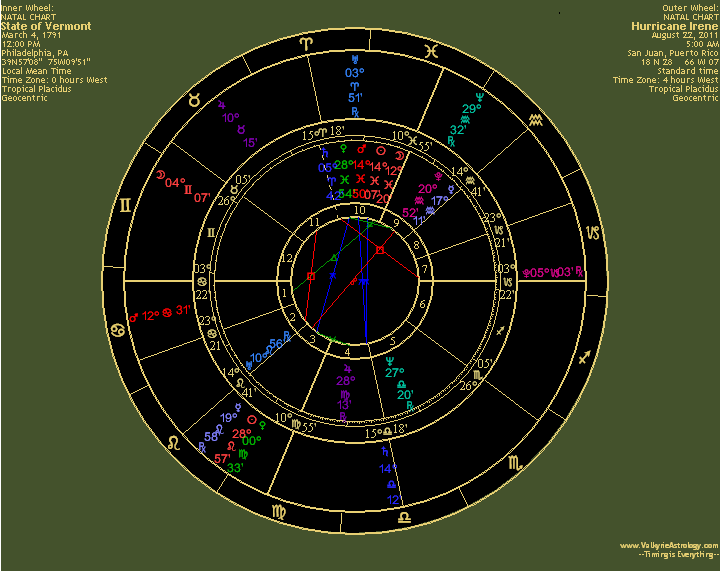Open the www.ValkyrieAstrology.com link
This screenshot has width=724, height=571.
668,545
